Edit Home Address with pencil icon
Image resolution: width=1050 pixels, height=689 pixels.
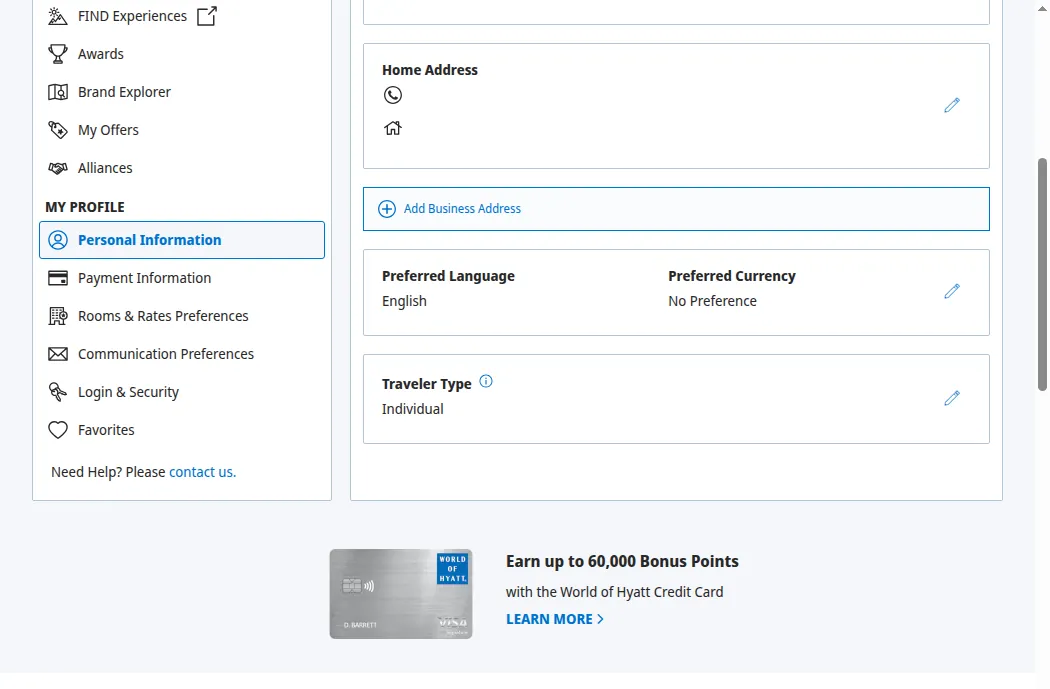click(952, 105)
